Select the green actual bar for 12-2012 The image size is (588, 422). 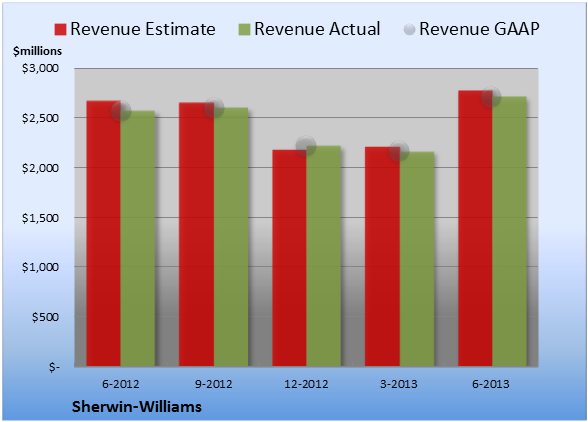click(x=324, y=256)
